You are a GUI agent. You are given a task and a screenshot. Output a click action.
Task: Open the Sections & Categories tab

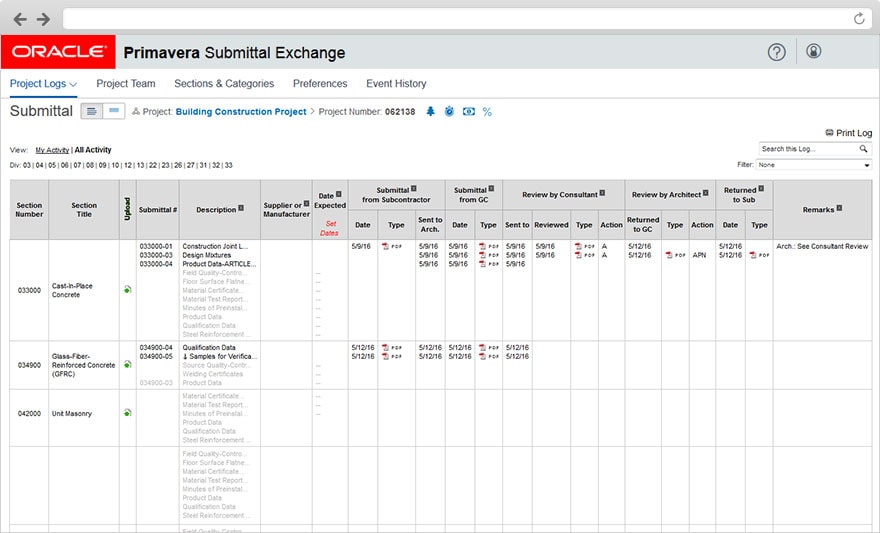[224, 84]
